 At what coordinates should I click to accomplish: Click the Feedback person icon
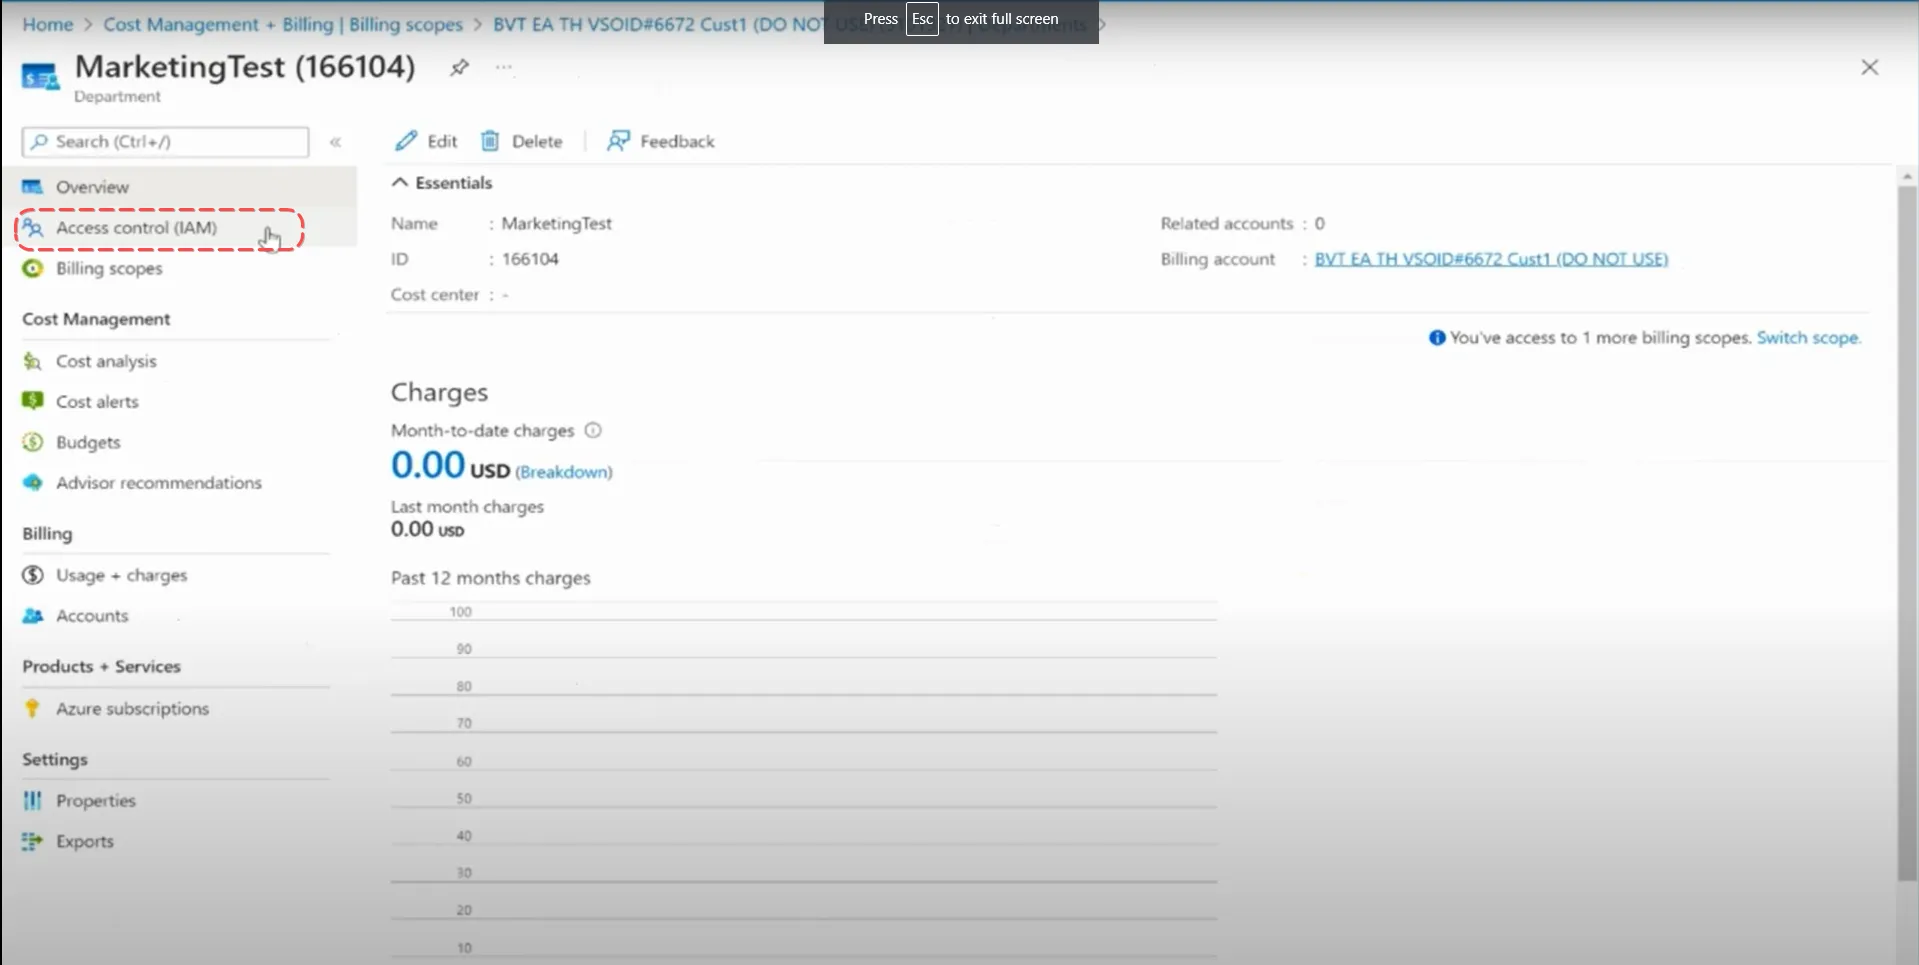[618, 141]
